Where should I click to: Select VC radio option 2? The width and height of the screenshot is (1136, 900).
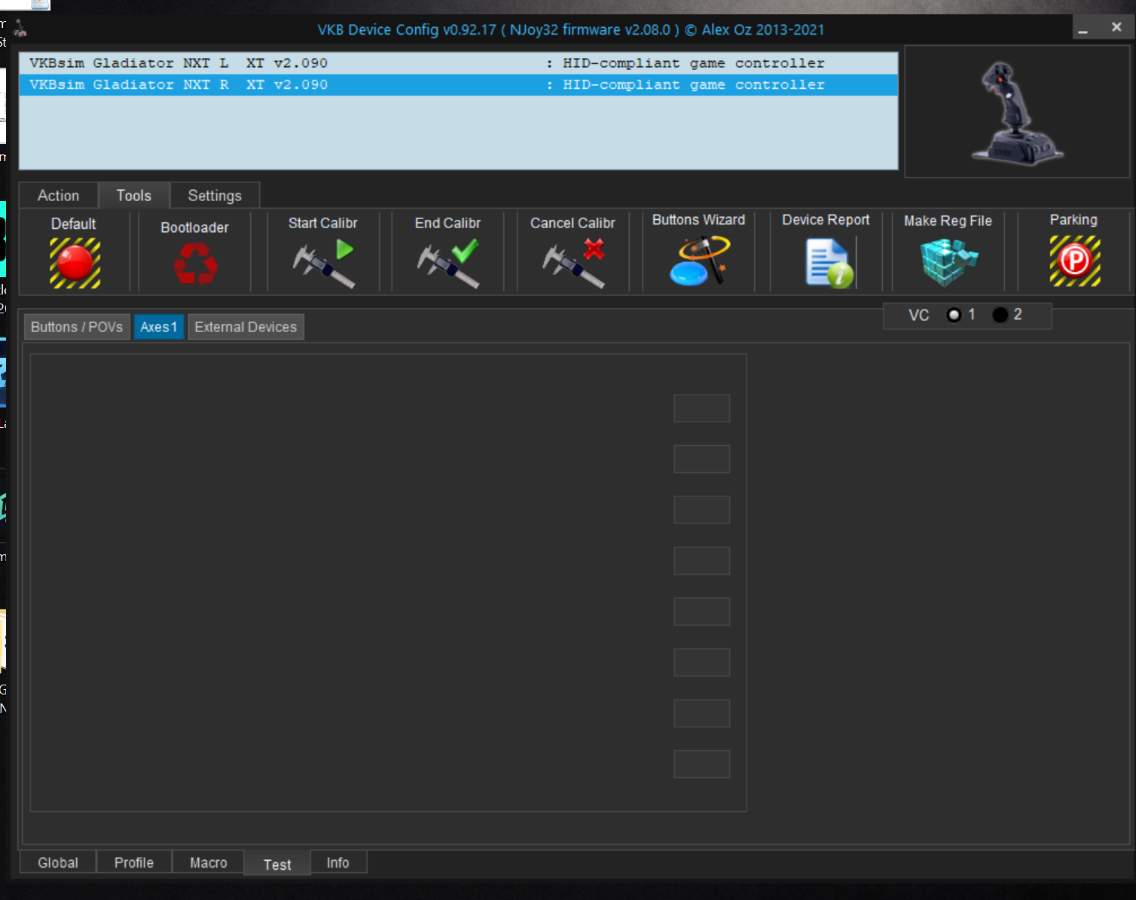point(1000,315)
